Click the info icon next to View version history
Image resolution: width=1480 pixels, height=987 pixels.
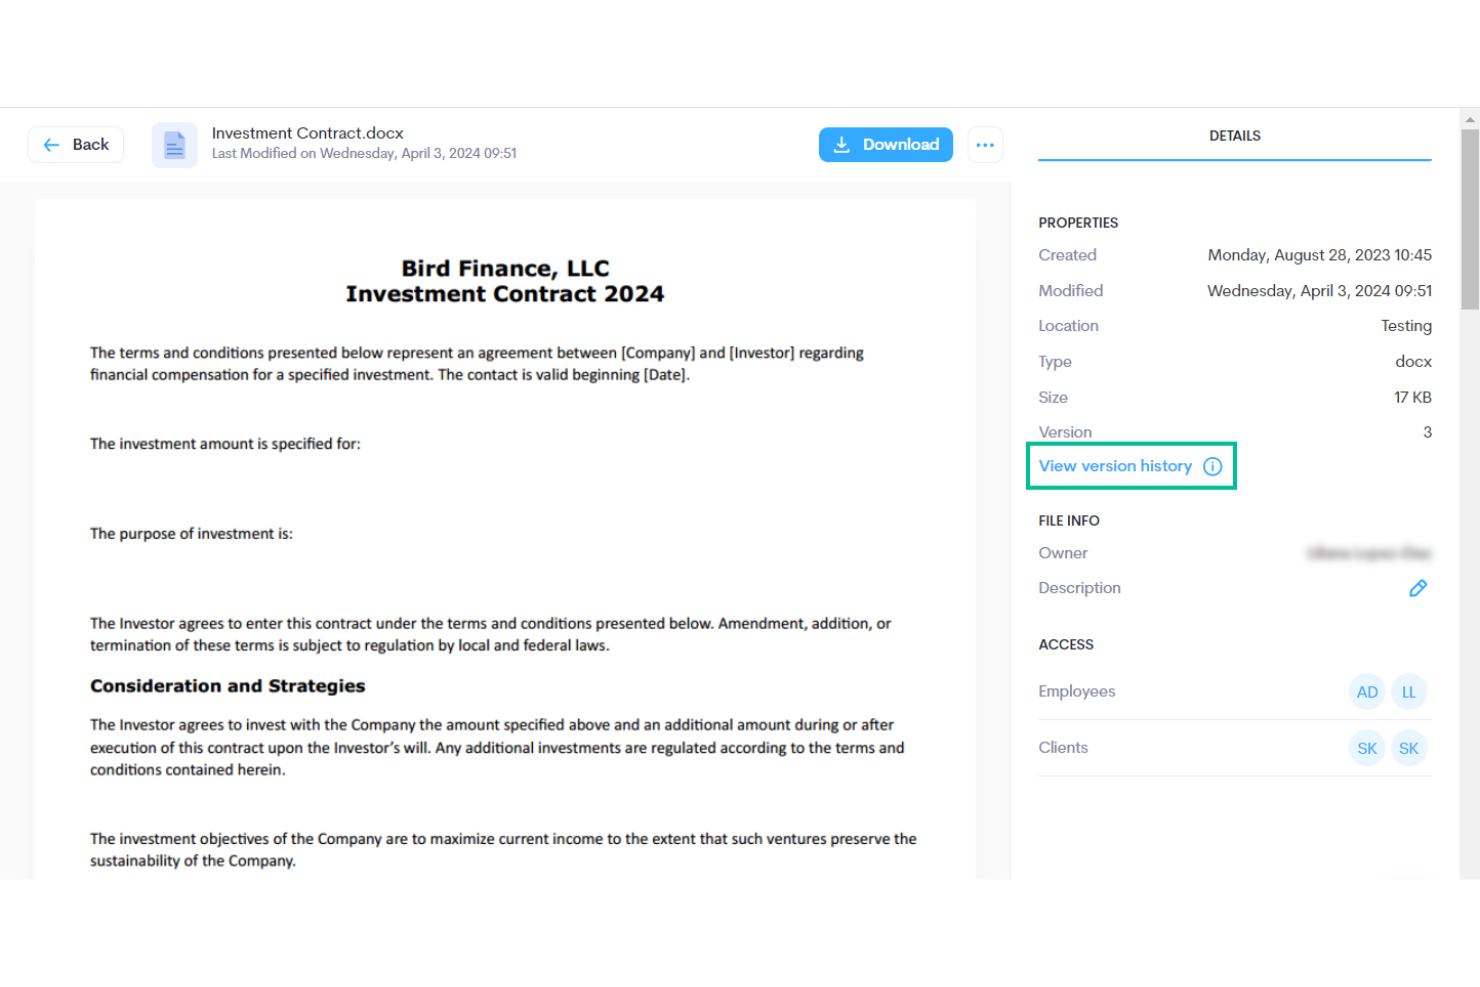(1213, 466)
